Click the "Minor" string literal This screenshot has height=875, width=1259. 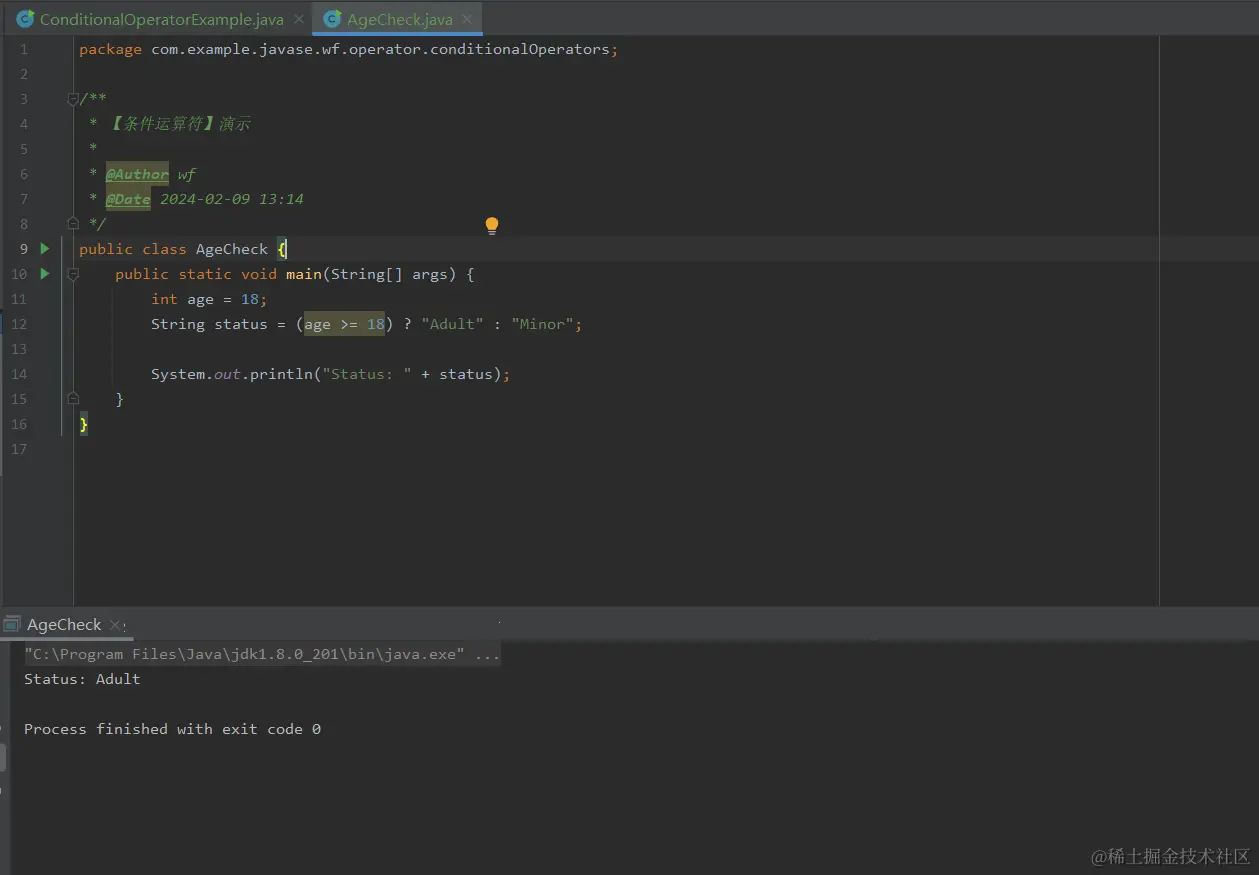(x=543, y=324)
